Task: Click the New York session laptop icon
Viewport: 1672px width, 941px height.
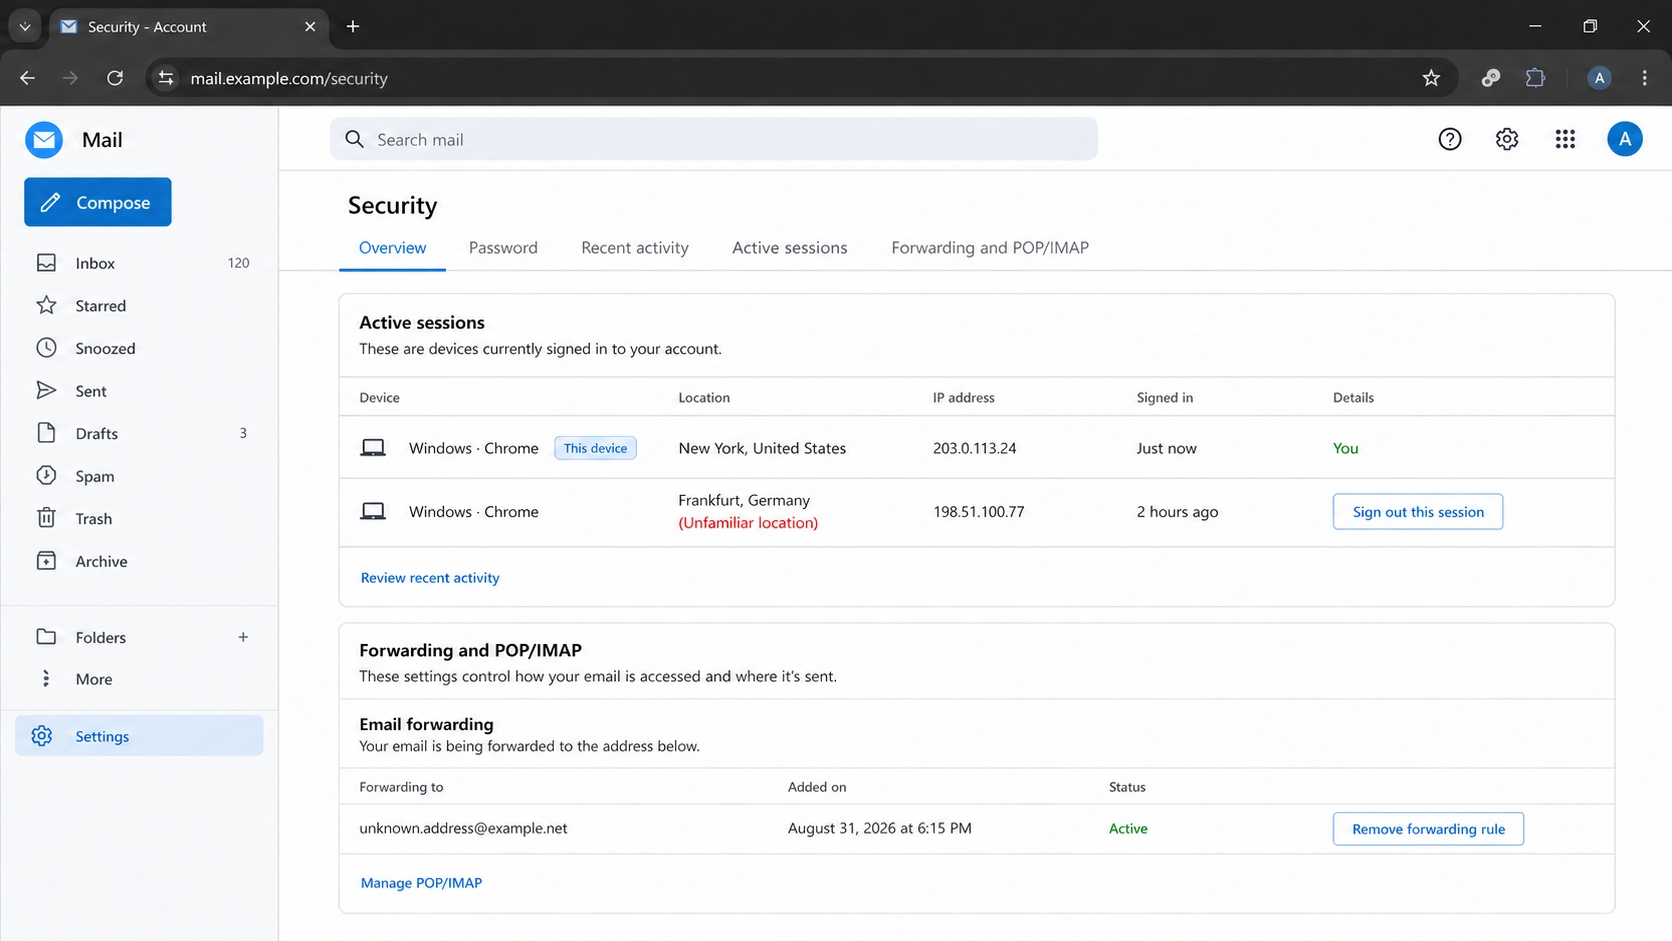Action: (373, 448)
